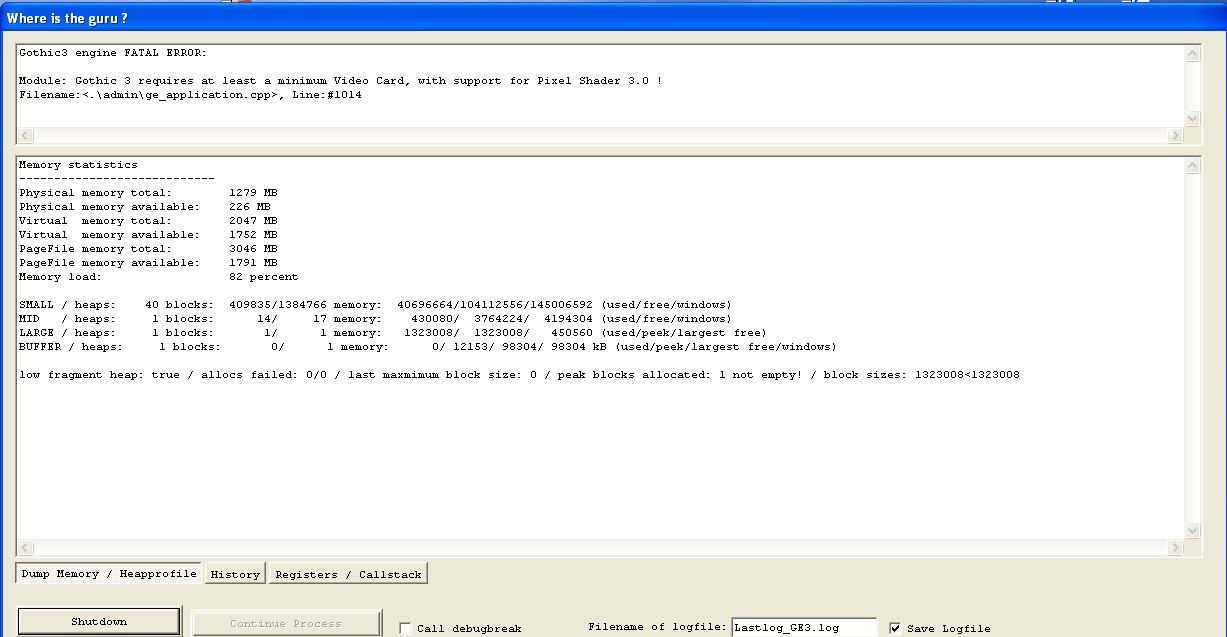Click the 'Virtual memory total' line

point(148,221)
